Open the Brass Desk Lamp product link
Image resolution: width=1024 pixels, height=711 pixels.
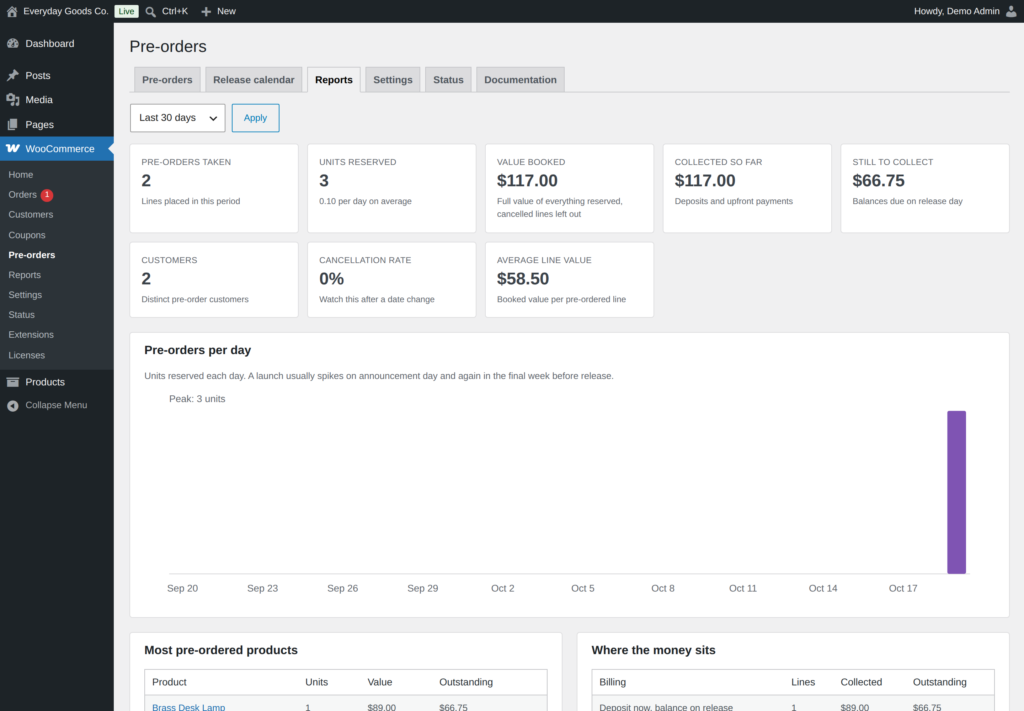189,707
